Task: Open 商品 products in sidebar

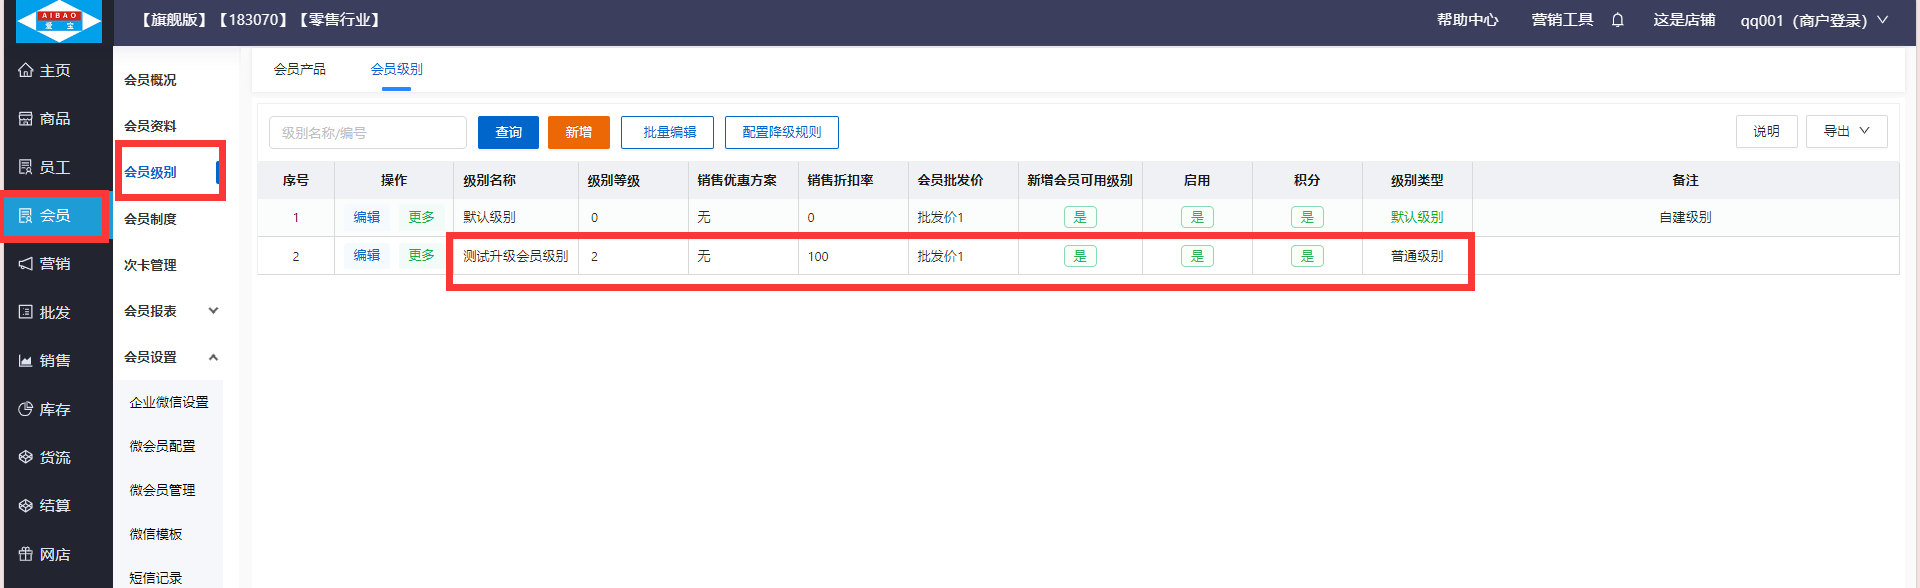Action: coord(45,119)
